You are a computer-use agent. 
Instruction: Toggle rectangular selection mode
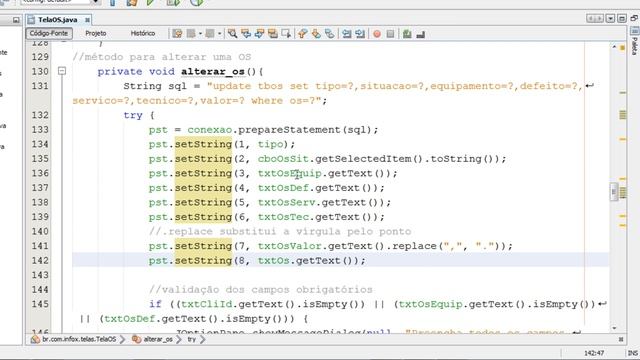(286, 33)
